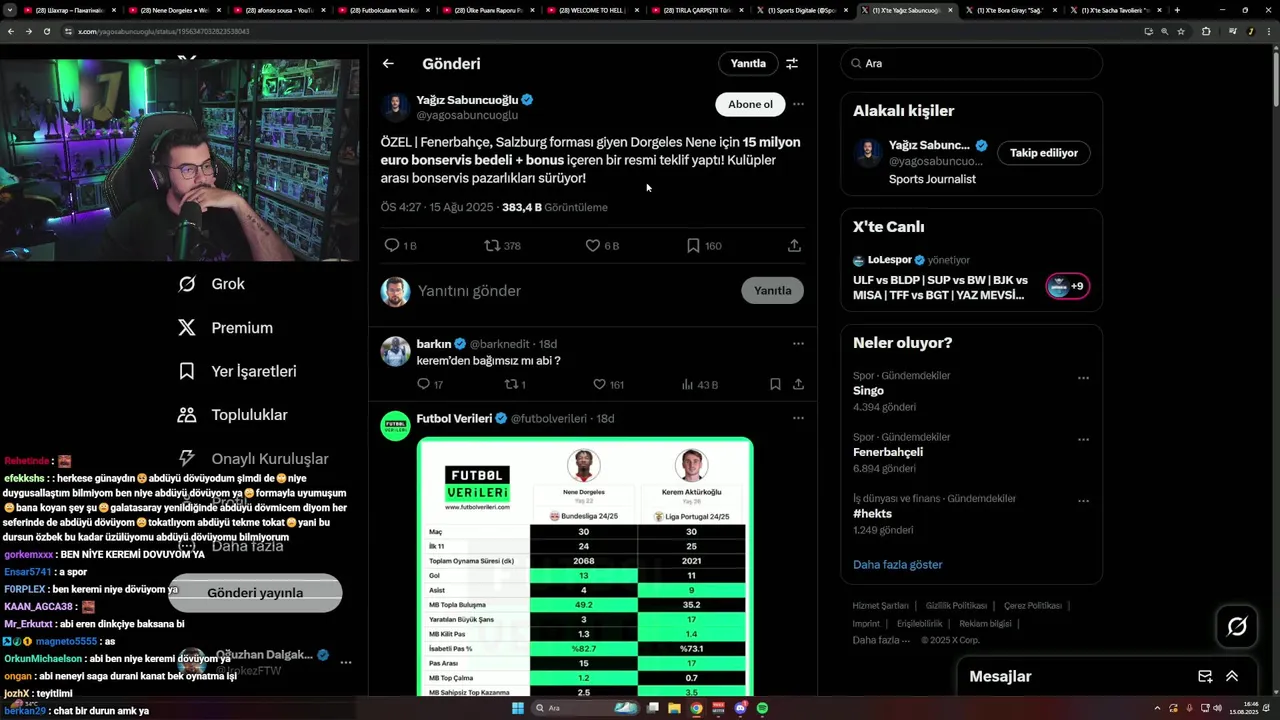Open more options for the Singo trend
The height and width of the screenshot is (720, 1280).
(1083, 378)
